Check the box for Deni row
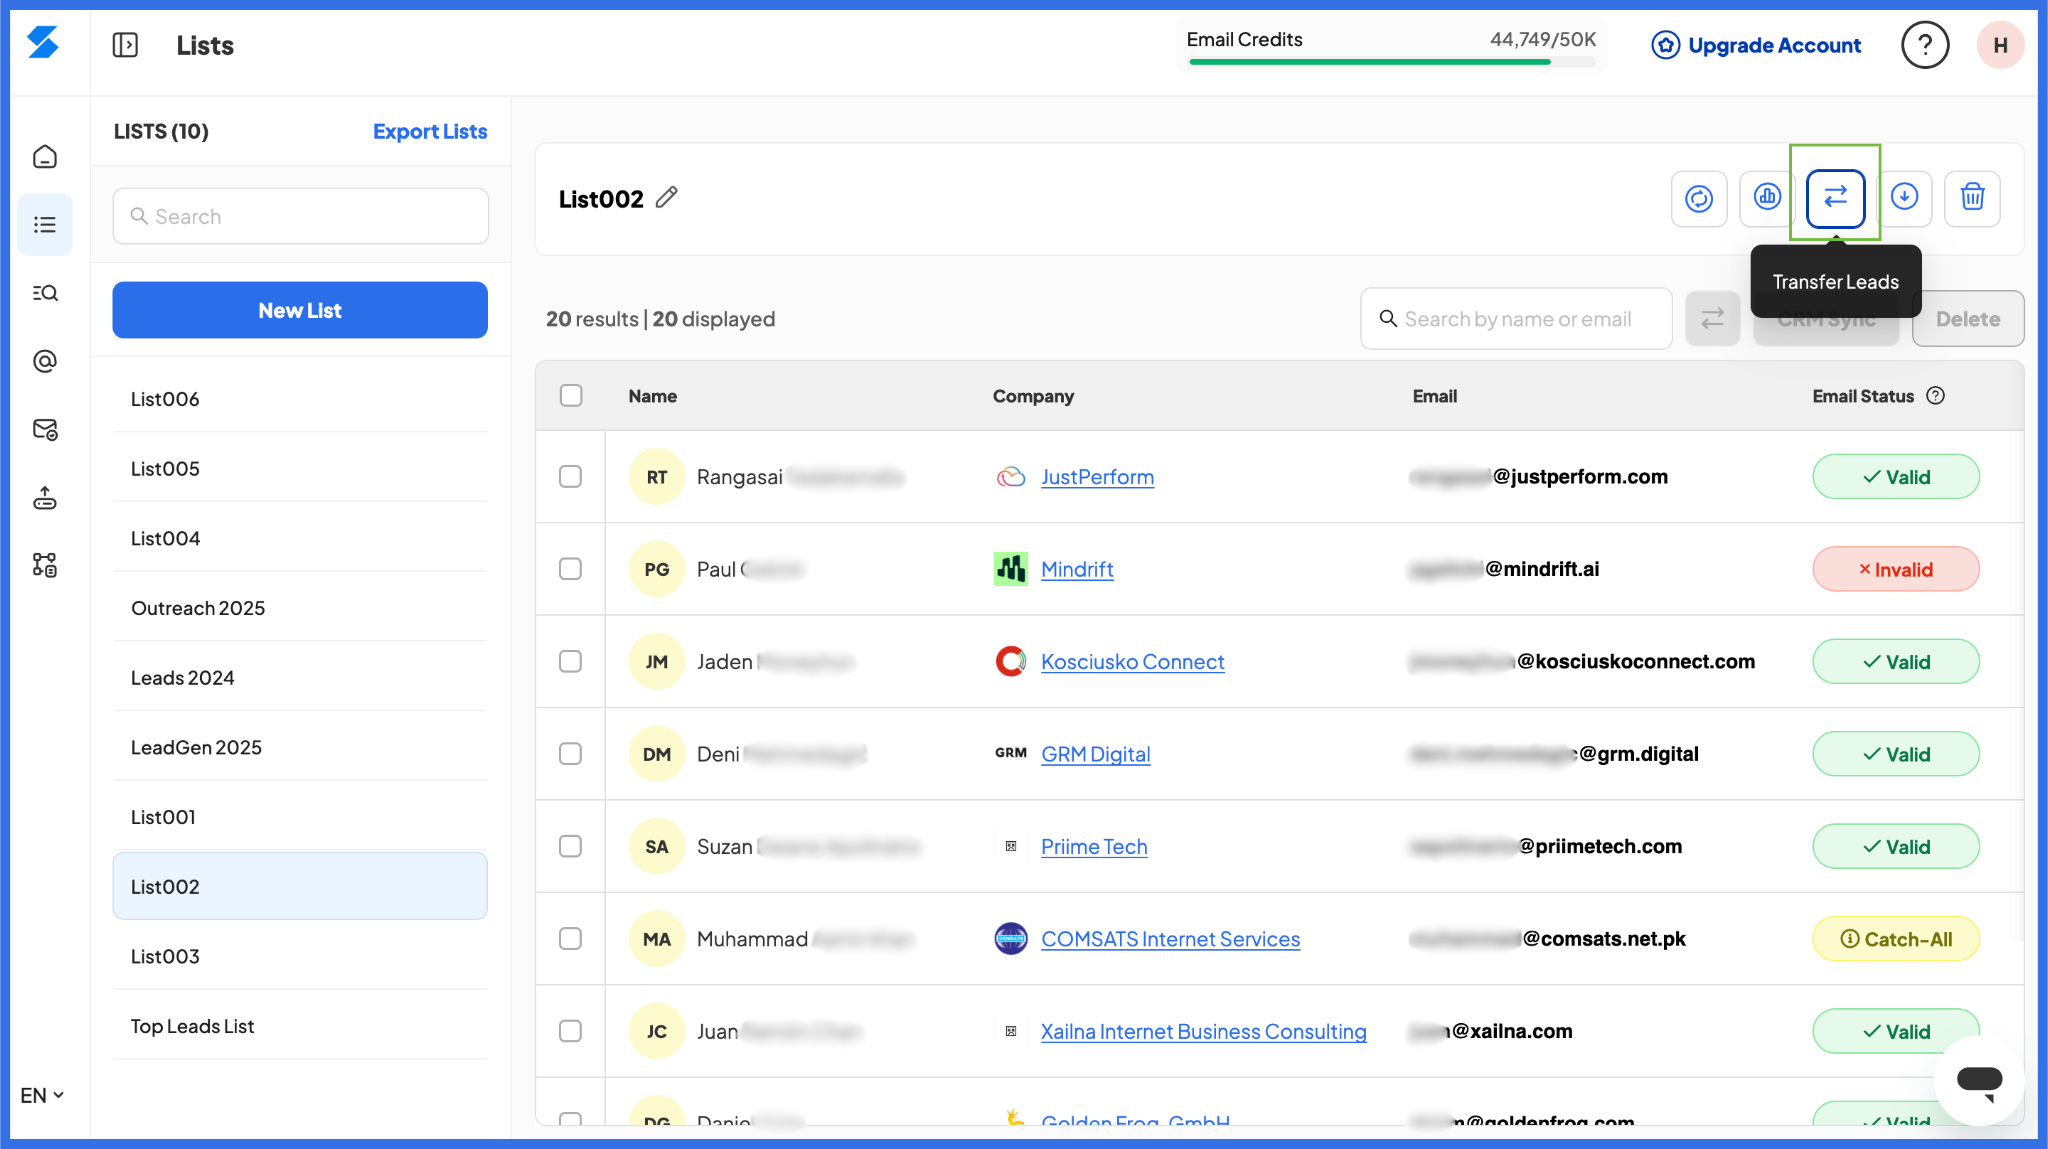The height and width of the screenshot is (1149, 2048). pos(570,754)
